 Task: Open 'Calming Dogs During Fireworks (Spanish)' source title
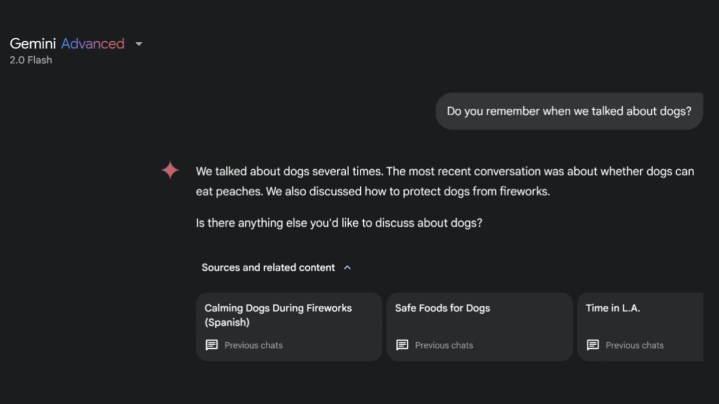(277, 315)
